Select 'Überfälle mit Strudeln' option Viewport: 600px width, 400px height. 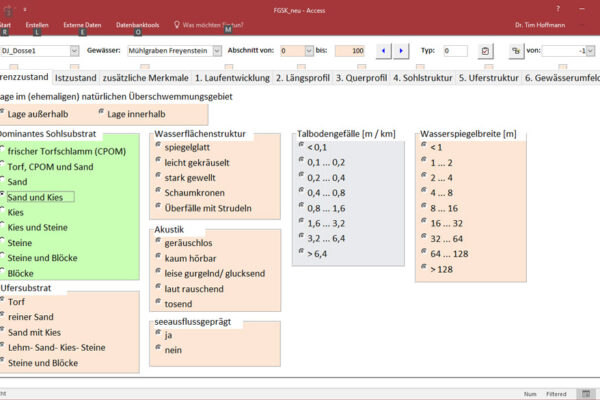tap(204, 208)
